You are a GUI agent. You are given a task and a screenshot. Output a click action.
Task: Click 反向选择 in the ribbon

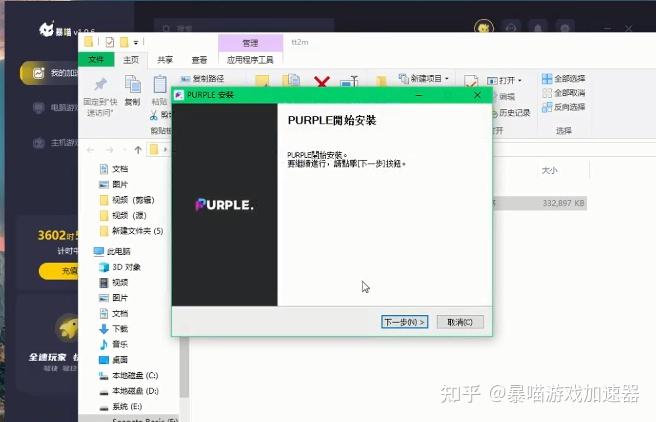point(564,107)
